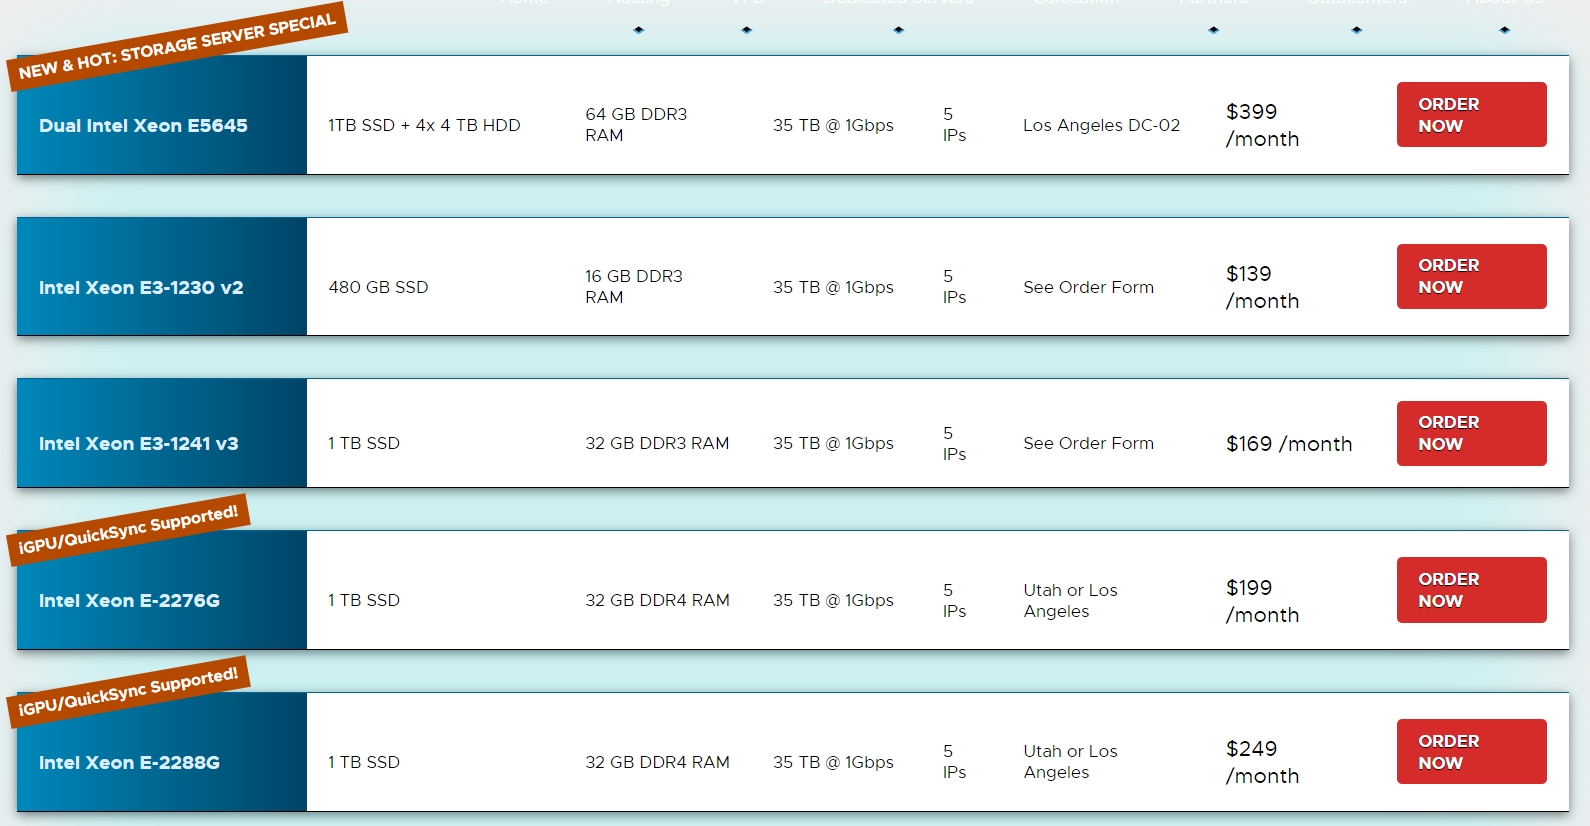Click the Los Angeles DC-02 location text
The height and width of the screenshot is (826, 1590).
pos(1101,125)
